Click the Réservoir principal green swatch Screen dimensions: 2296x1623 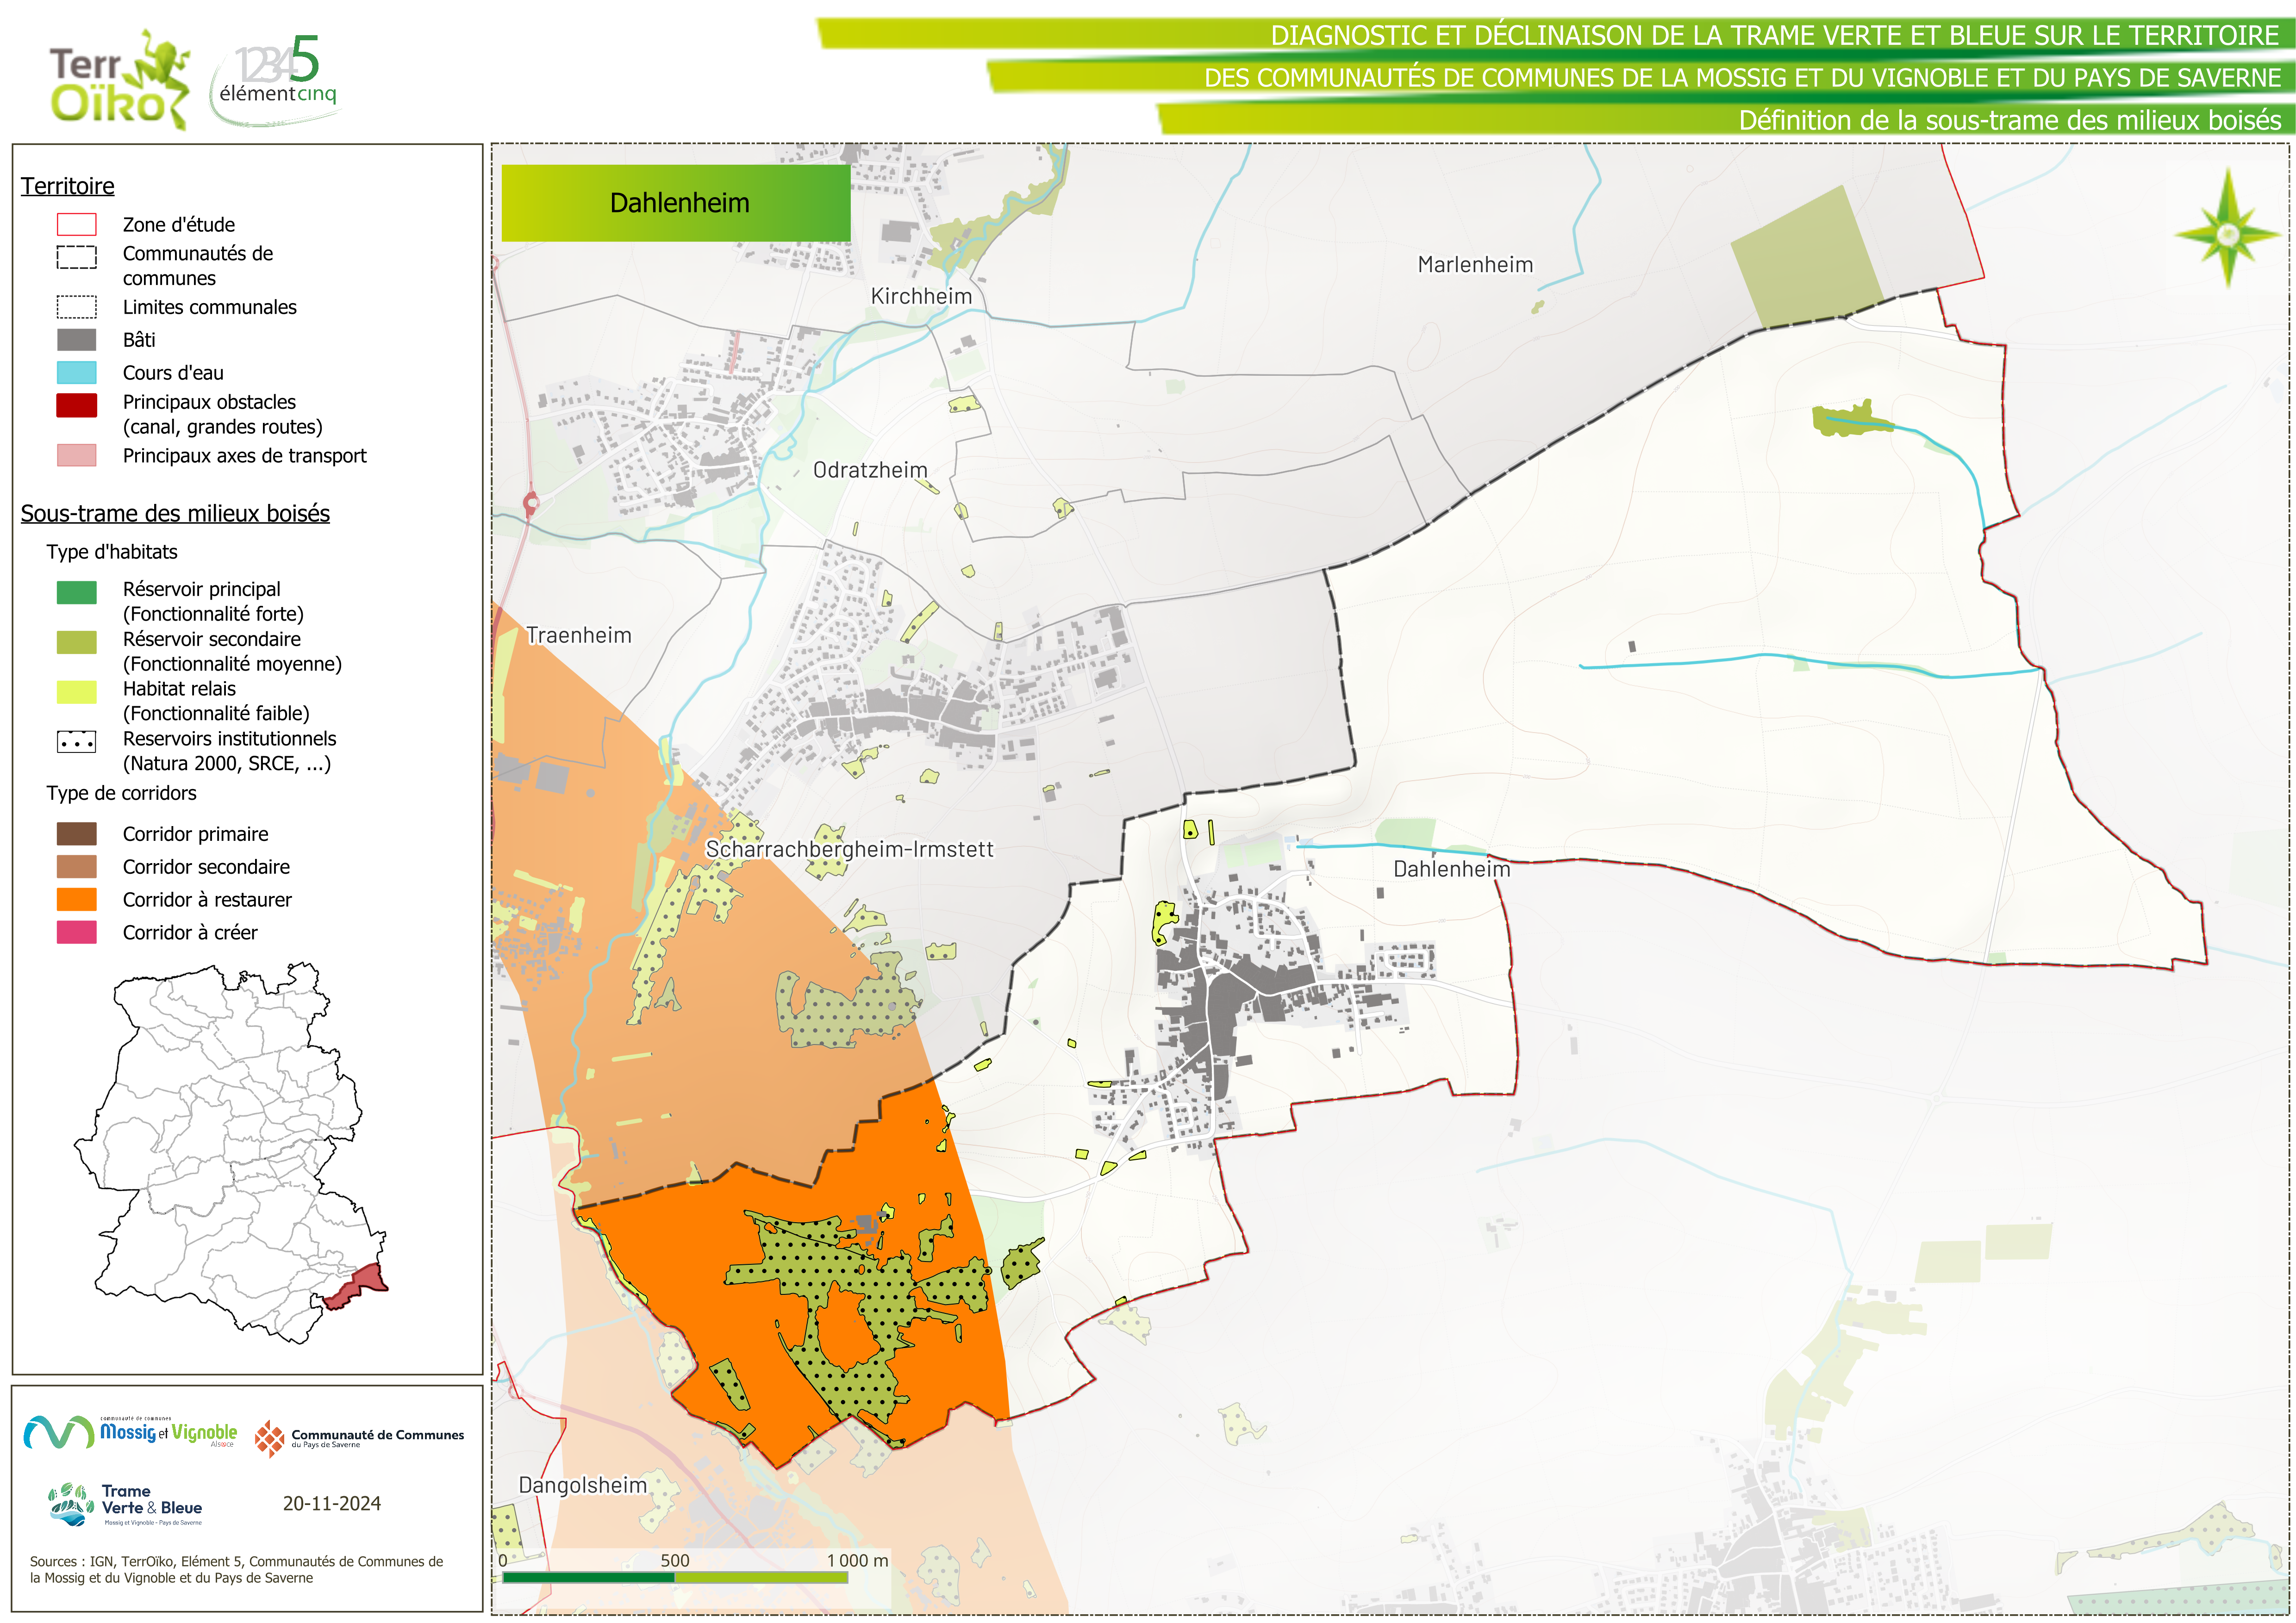pyautogui.click(x=77, y=592)
